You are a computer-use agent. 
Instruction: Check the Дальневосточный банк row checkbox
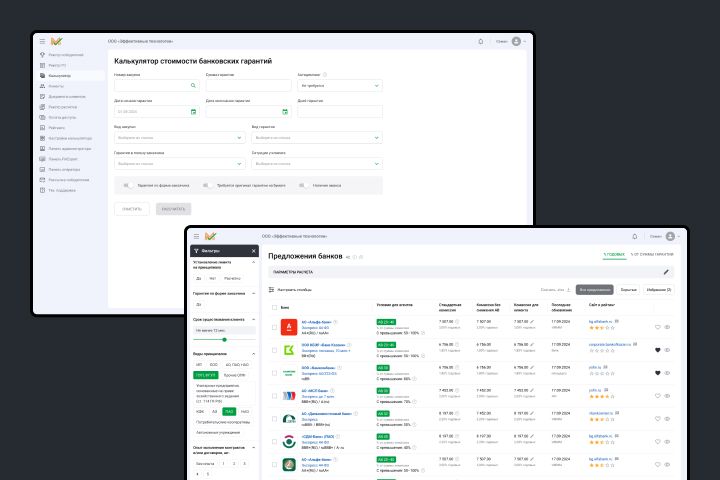click(x=274, y=418)
